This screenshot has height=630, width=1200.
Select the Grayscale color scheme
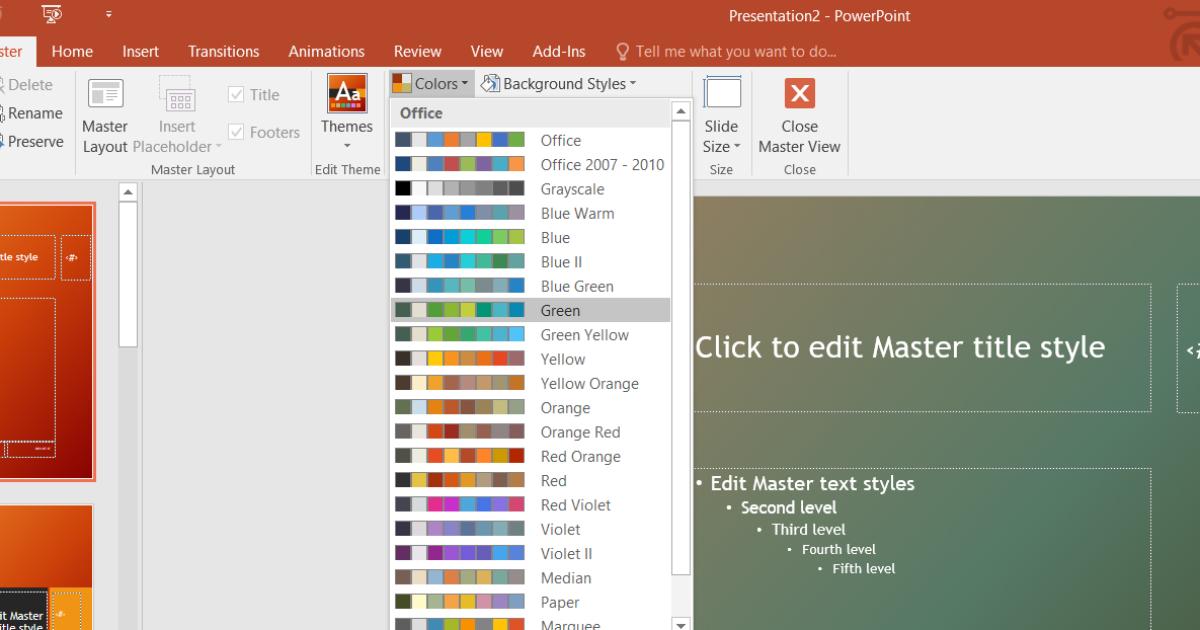[530, 188]
